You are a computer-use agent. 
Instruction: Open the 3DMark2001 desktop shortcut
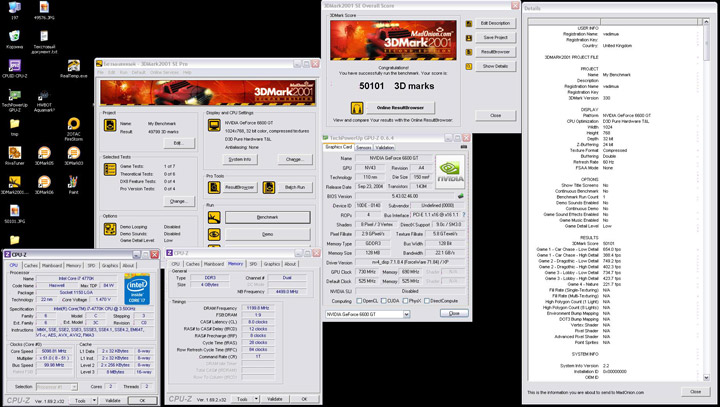(14, 182)
